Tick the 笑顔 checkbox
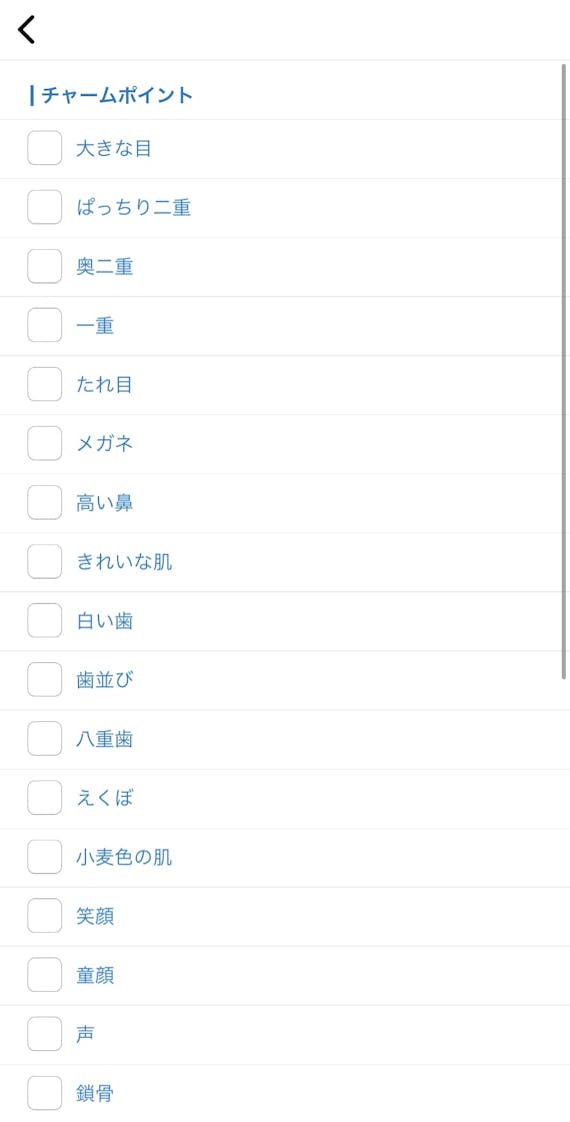Screen dimensions: 570x1122 pyautogui.click(x=44, y=915)
